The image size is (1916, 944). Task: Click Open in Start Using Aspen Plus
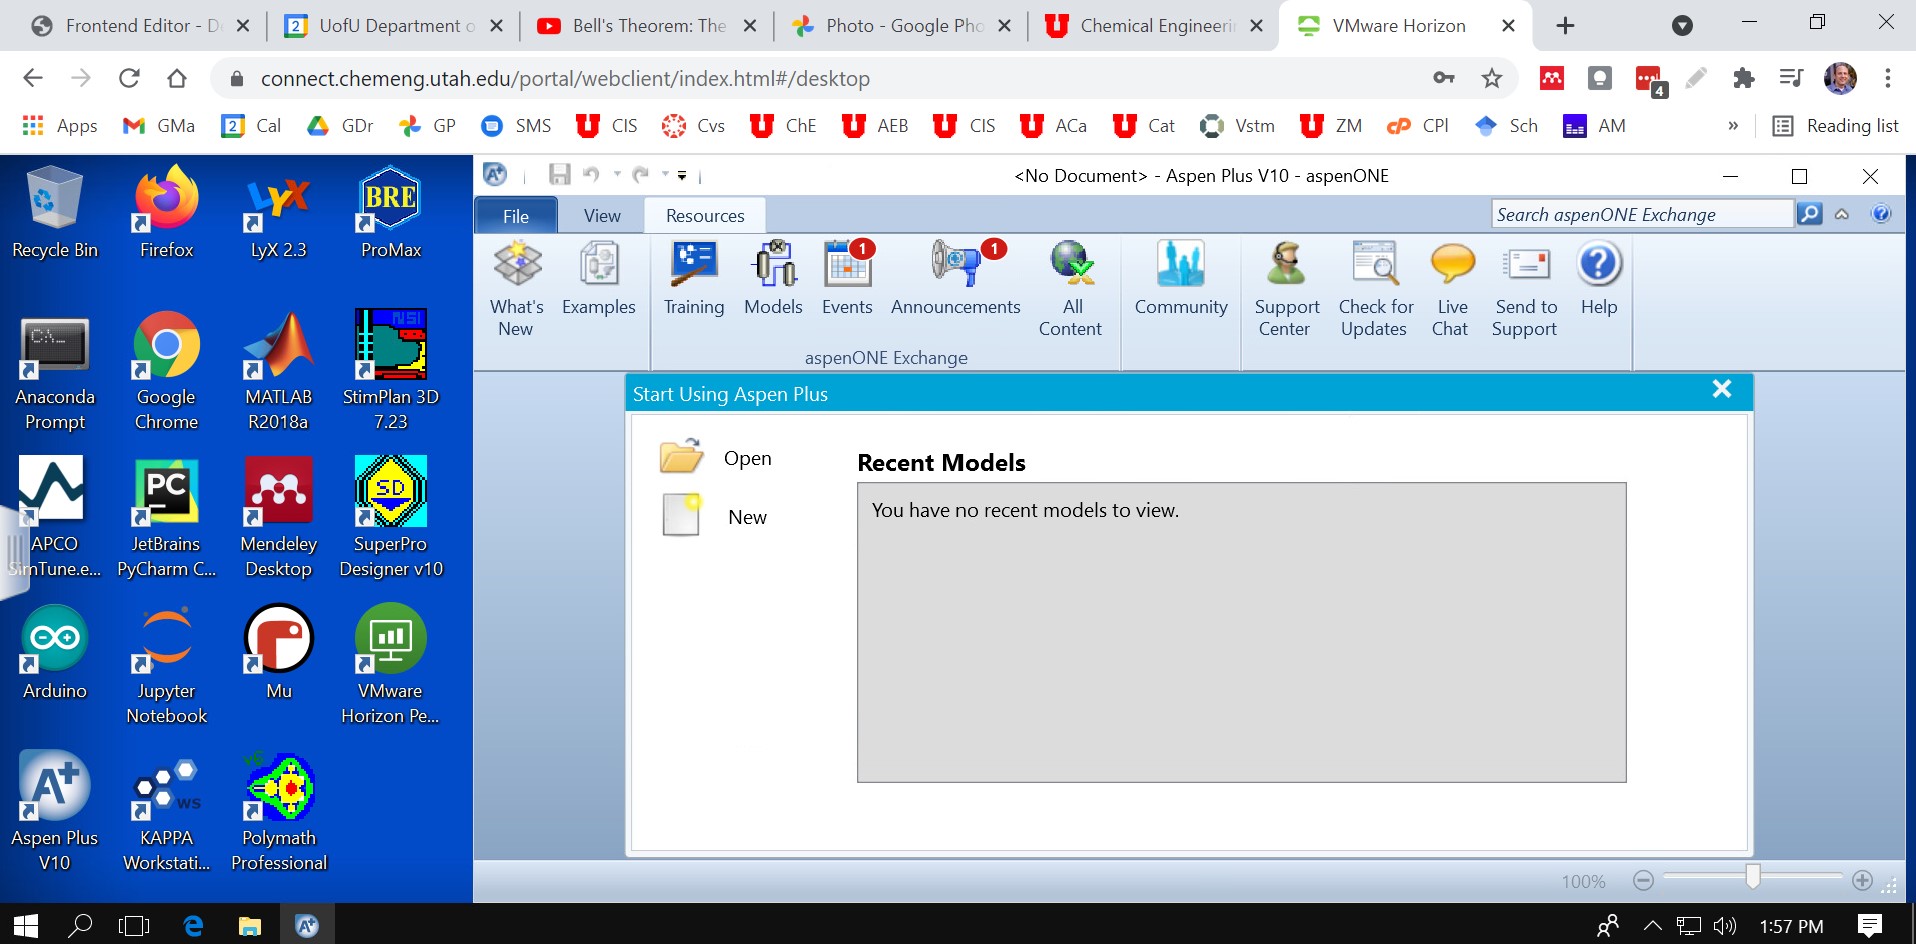[716, 458]
